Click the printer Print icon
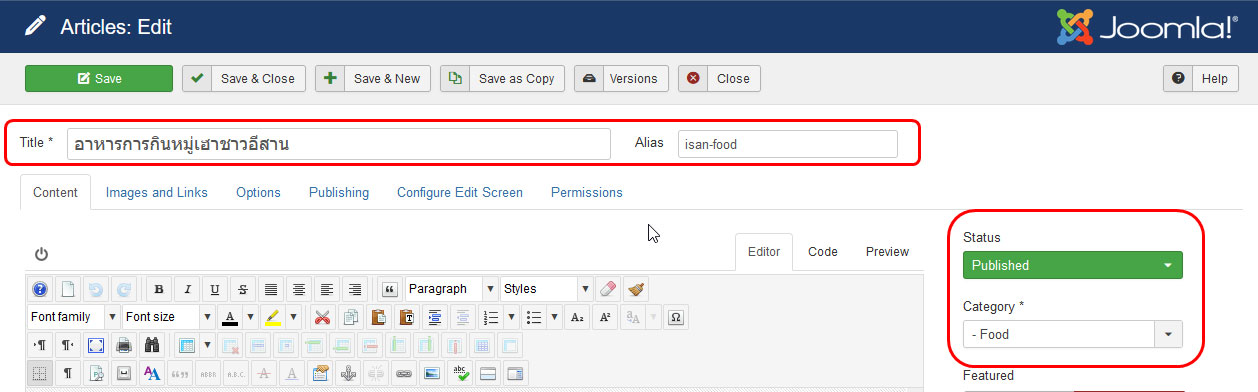Image resolution: width=1258 pixels, height=392 pixels. coord(124,345)
